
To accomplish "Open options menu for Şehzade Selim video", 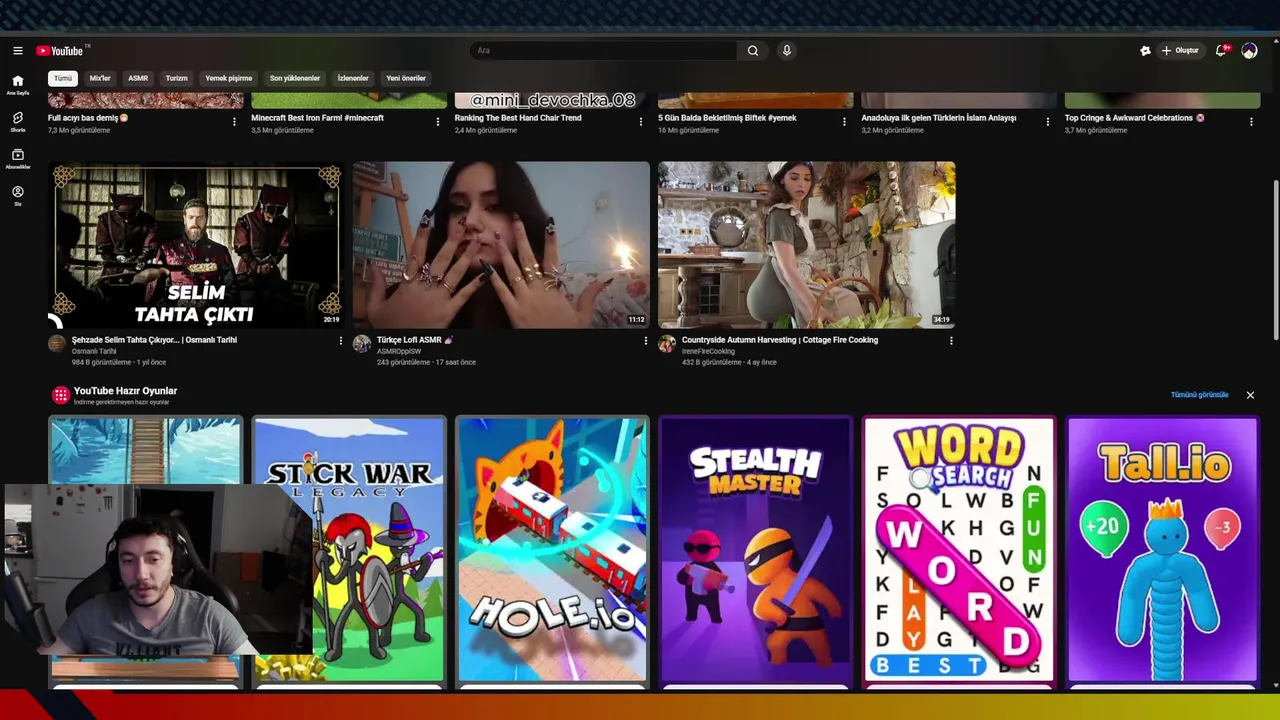I will 340,341.
